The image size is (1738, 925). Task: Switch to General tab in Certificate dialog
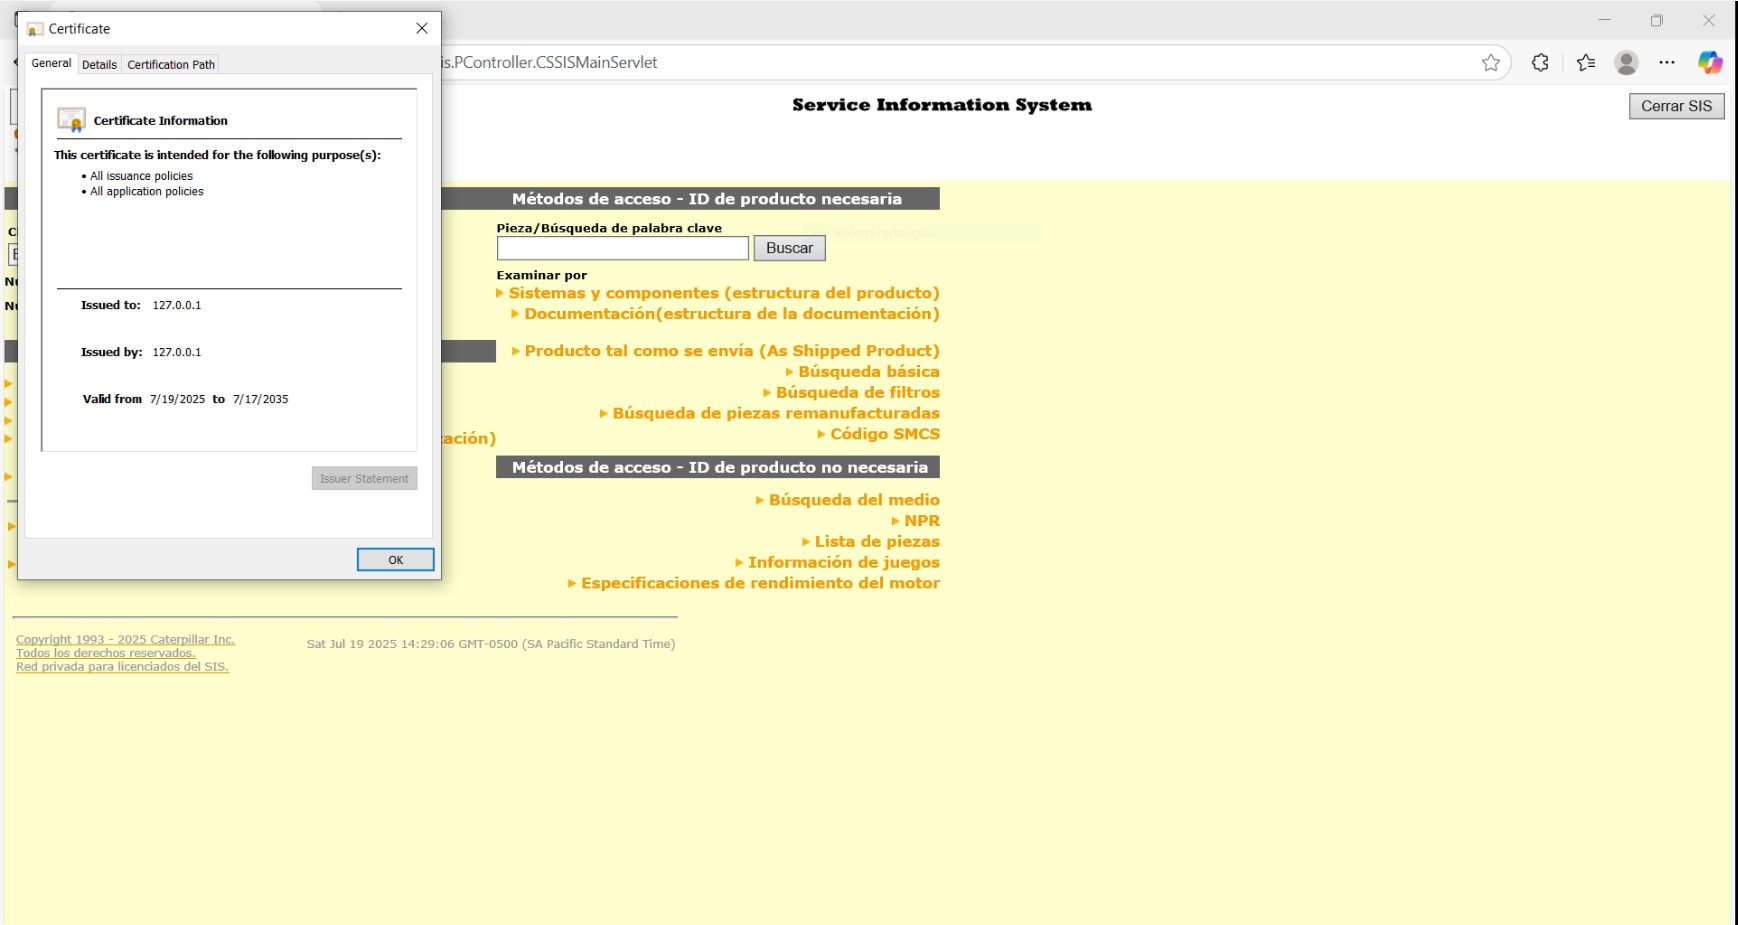[x=51, y=63]
